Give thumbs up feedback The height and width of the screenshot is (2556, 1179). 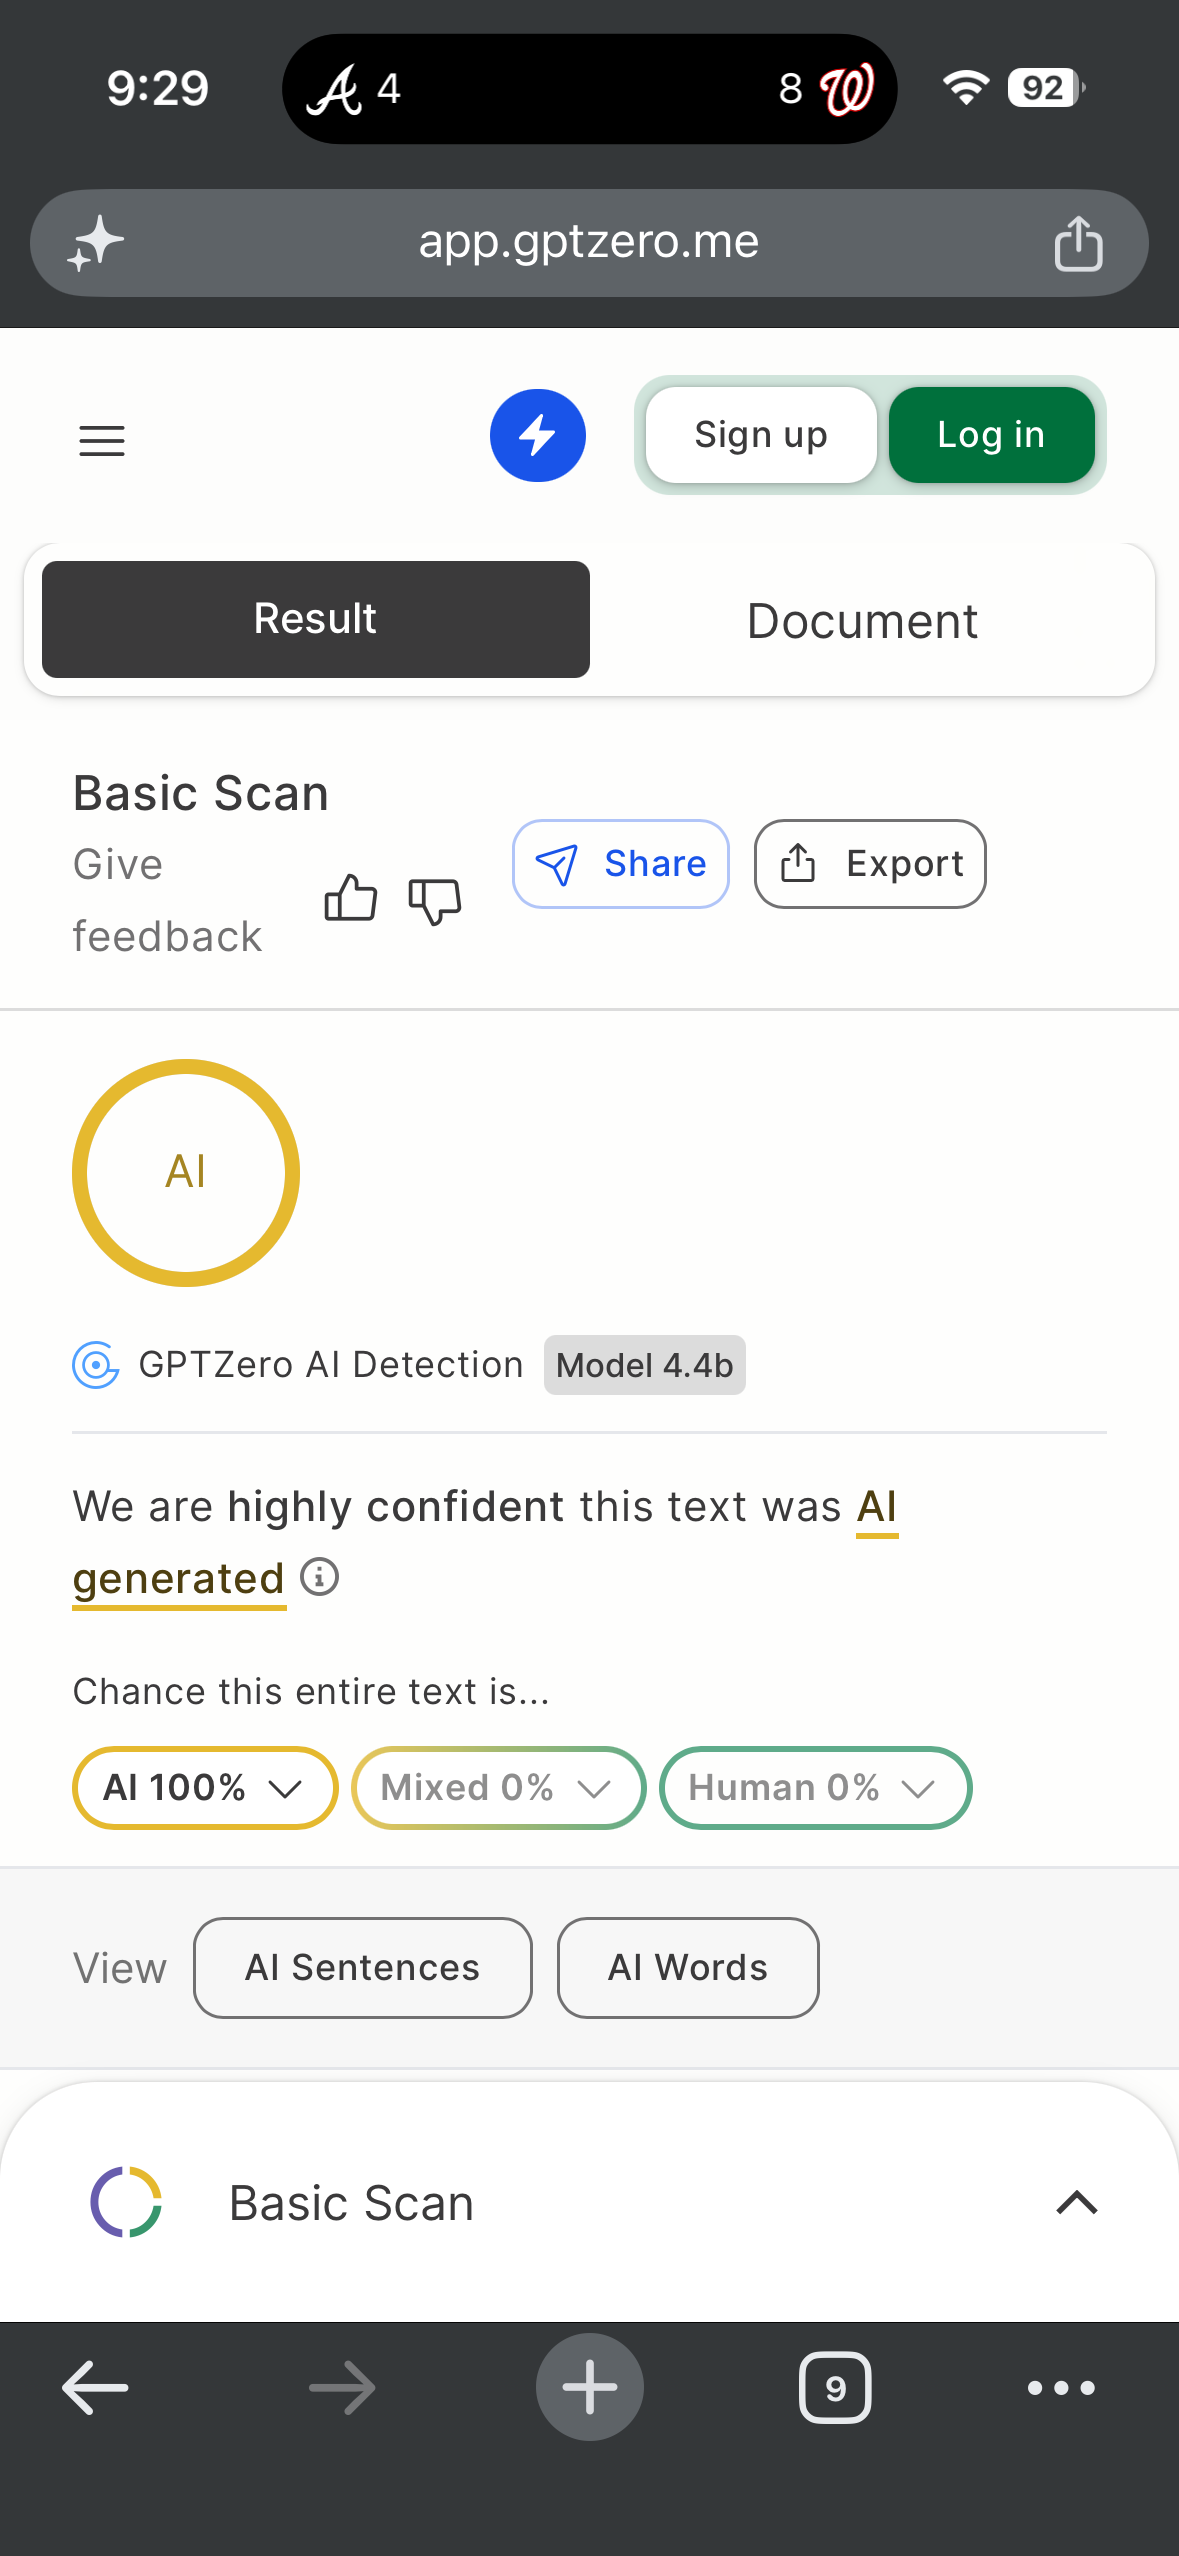coord(351,897)
